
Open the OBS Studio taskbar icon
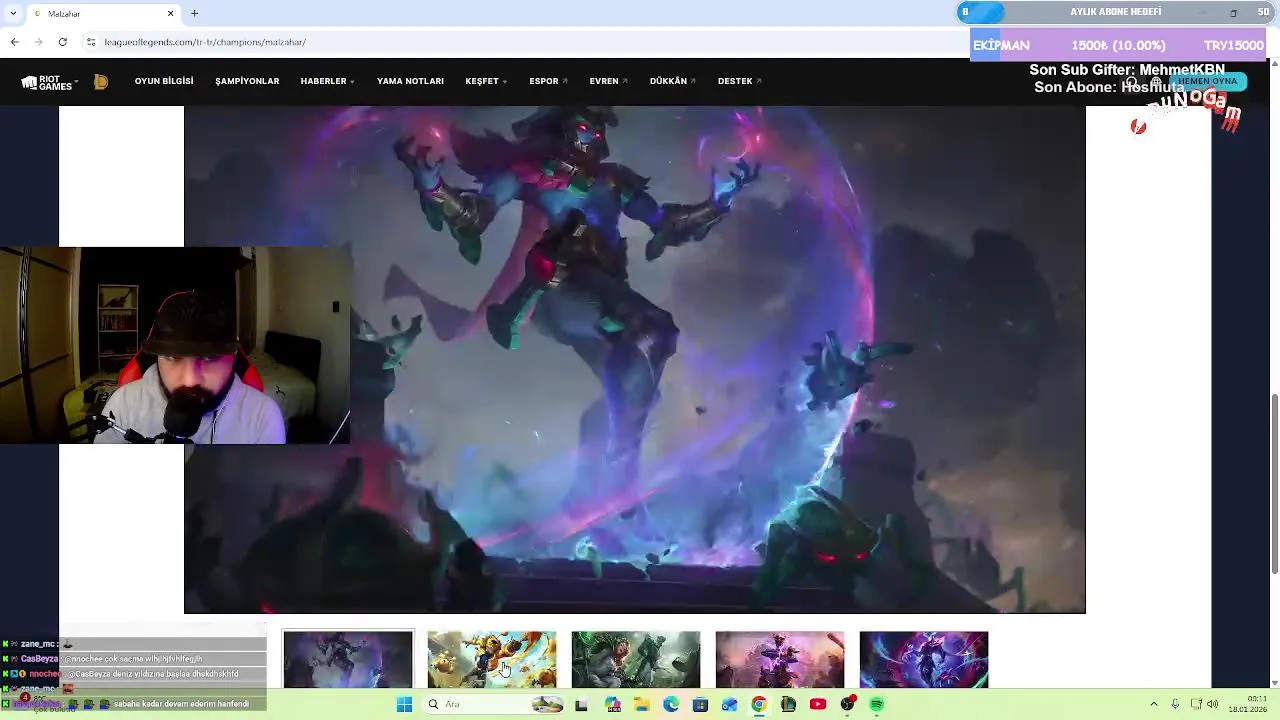(x=848, y=704)
